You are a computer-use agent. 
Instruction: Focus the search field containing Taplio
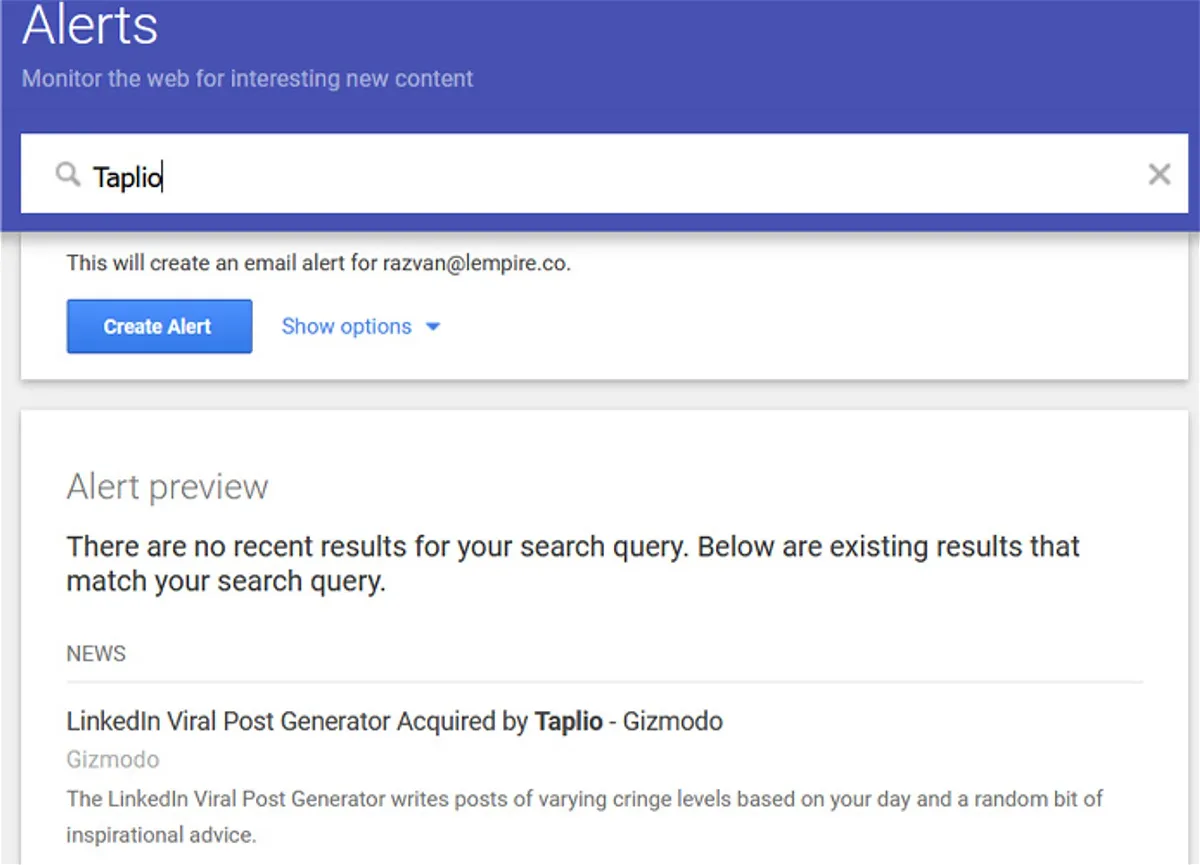tap(605, 174)
